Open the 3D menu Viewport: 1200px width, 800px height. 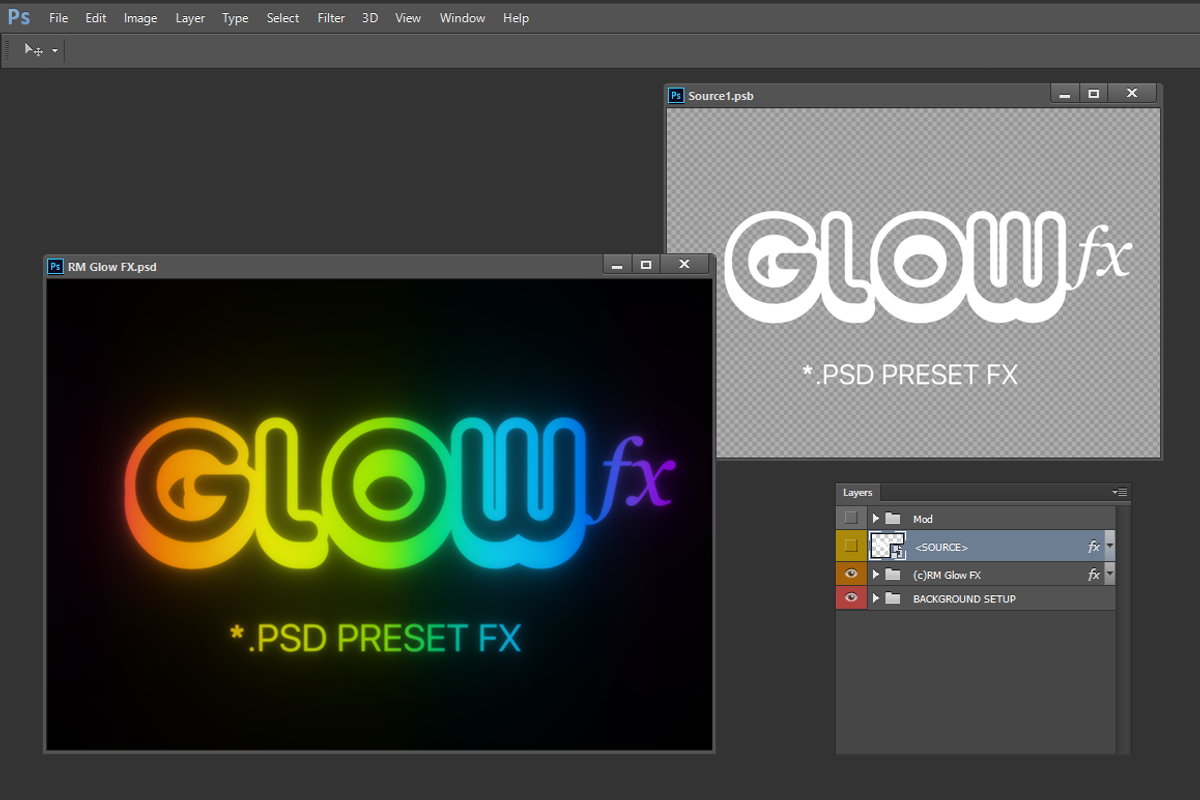[370, 18]
